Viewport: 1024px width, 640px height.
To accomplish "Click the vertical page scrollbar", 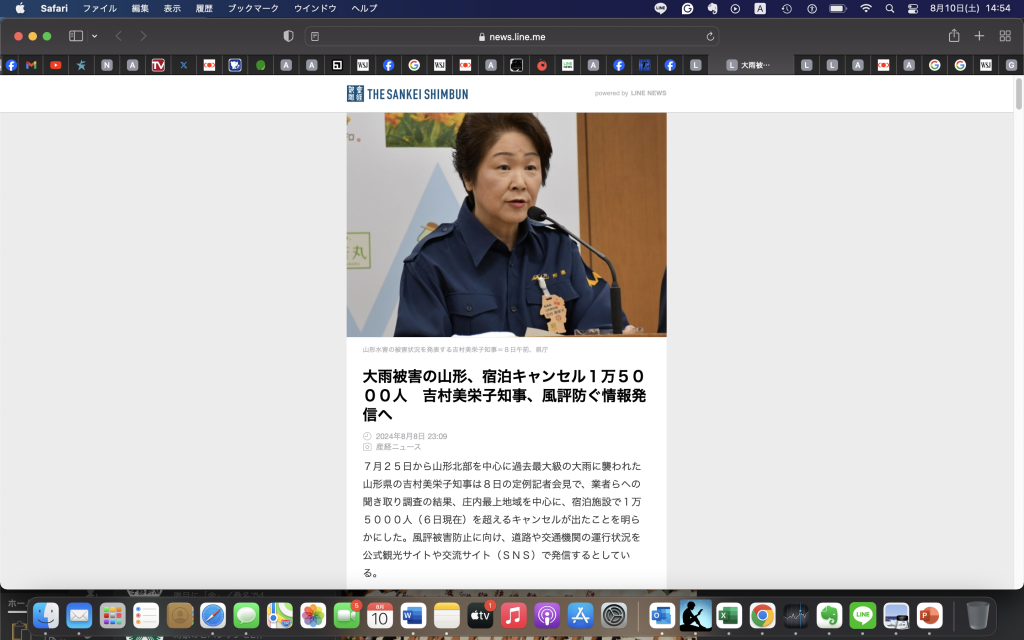I will [1018, 95].
